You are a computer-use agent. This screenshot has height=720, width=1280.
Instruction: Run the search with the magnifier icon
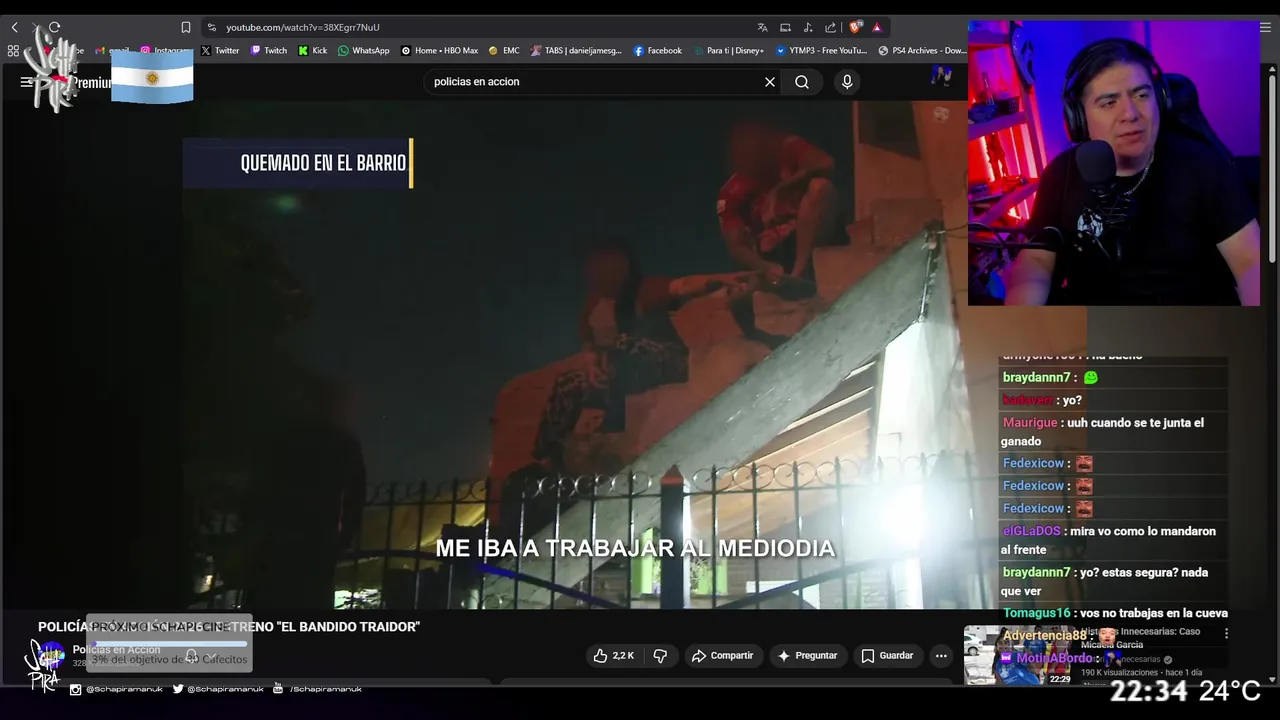[802, 82]
